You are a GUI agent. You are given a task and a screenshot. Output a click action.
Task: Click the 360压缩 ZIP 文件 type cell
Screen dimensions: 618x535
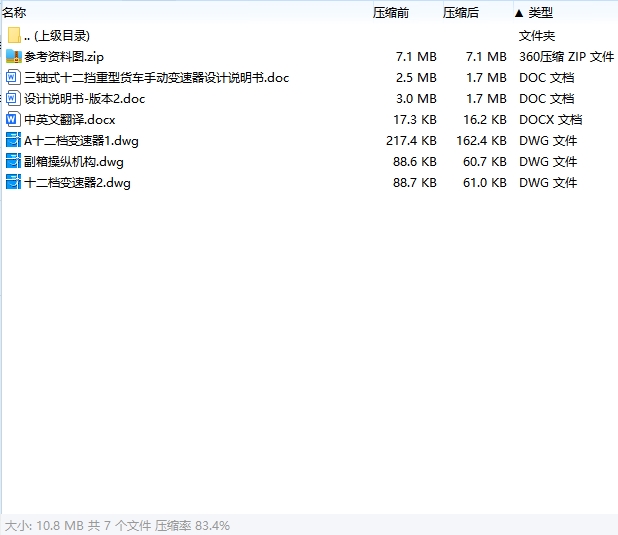click(x=566, y=57)
